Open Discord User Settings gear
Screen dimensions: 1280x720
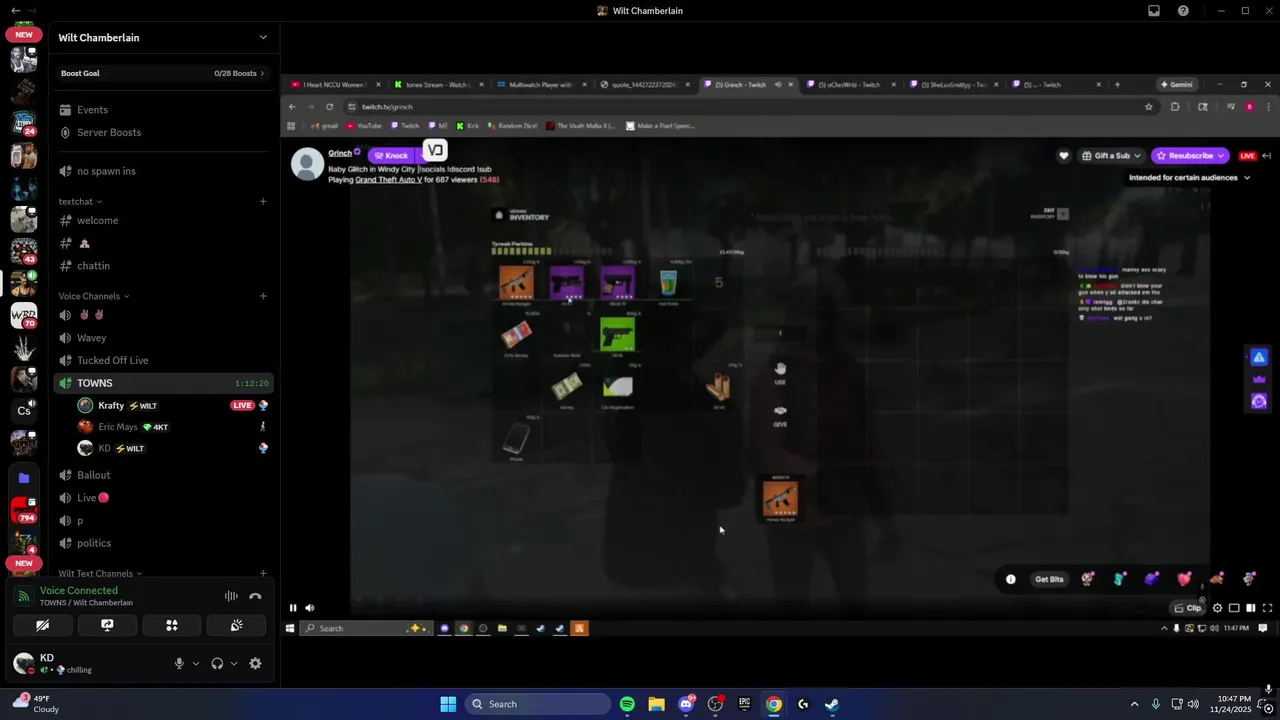point(255,663)
